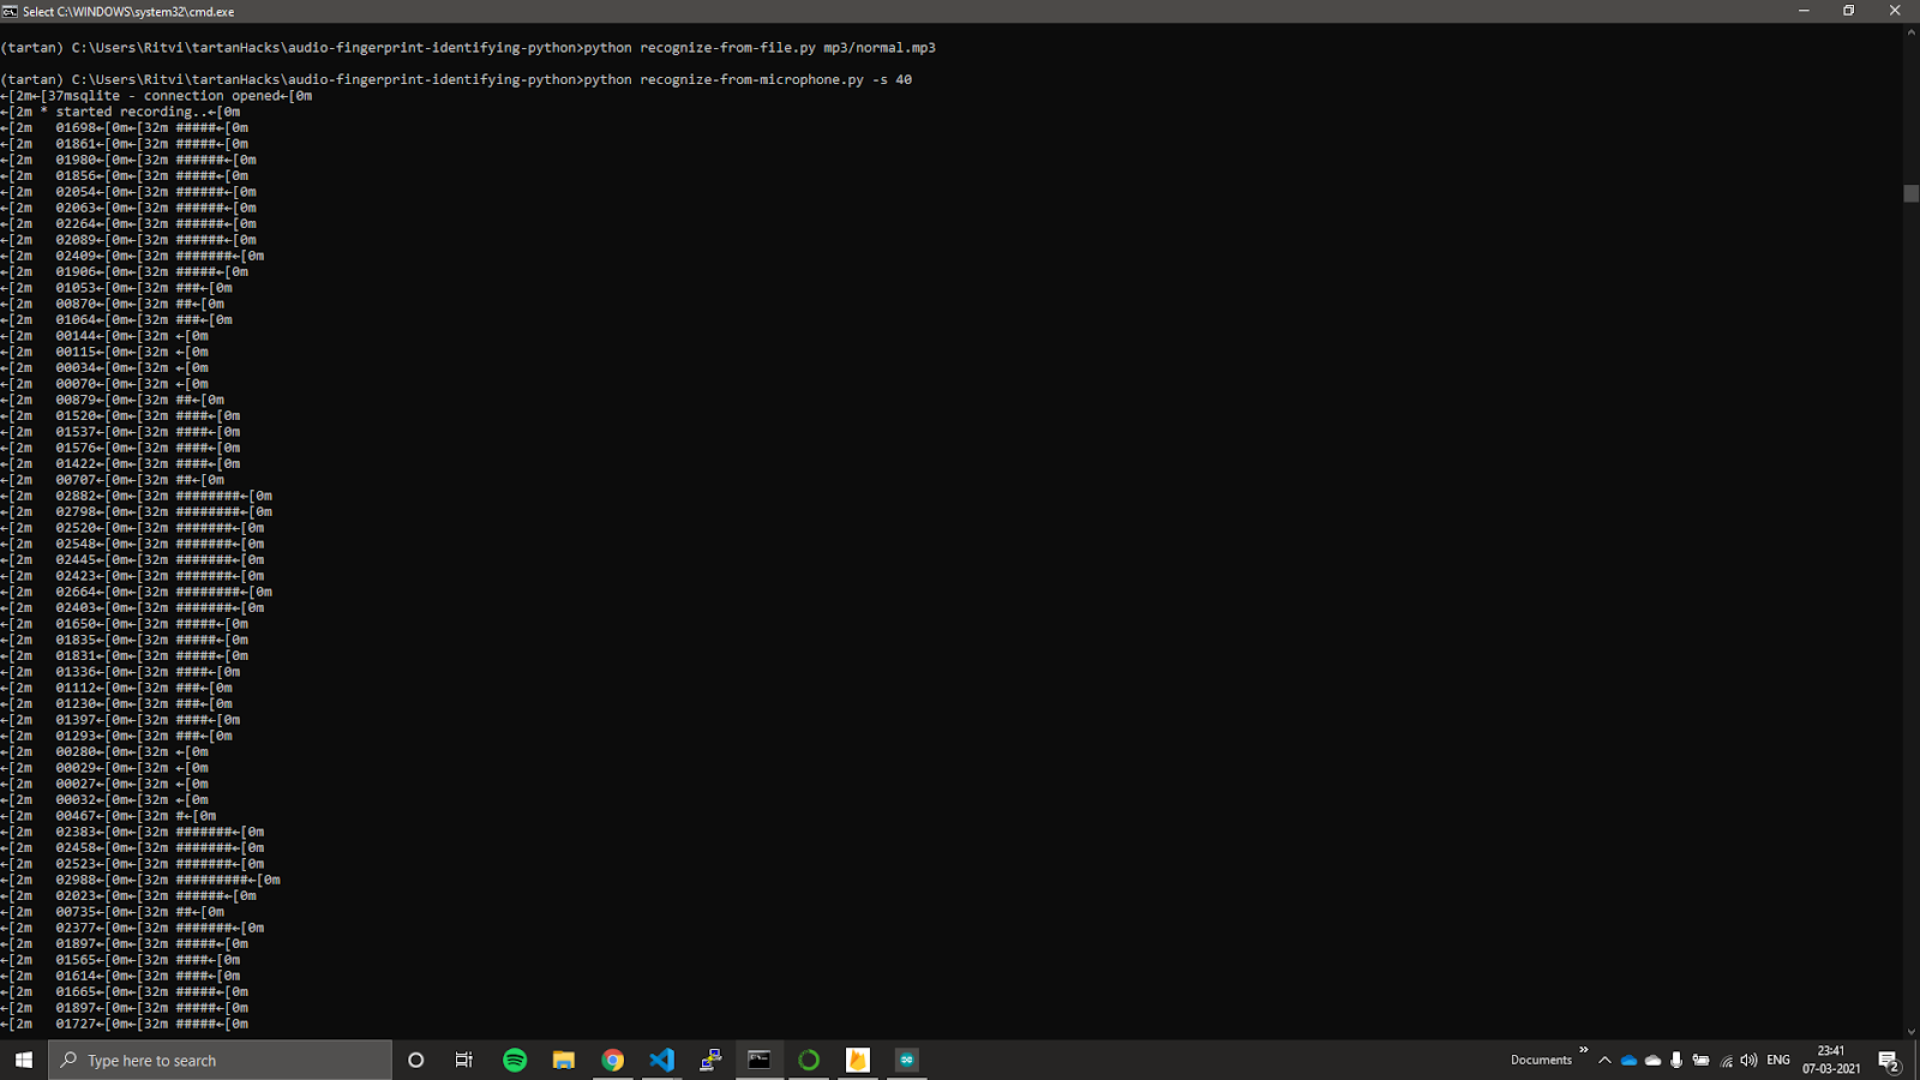The height and width of the screenshot is (1080, 1920).
Task: Toggle the microphone tray icon
Action: pyautogui.click(x=1677, y=1060)
